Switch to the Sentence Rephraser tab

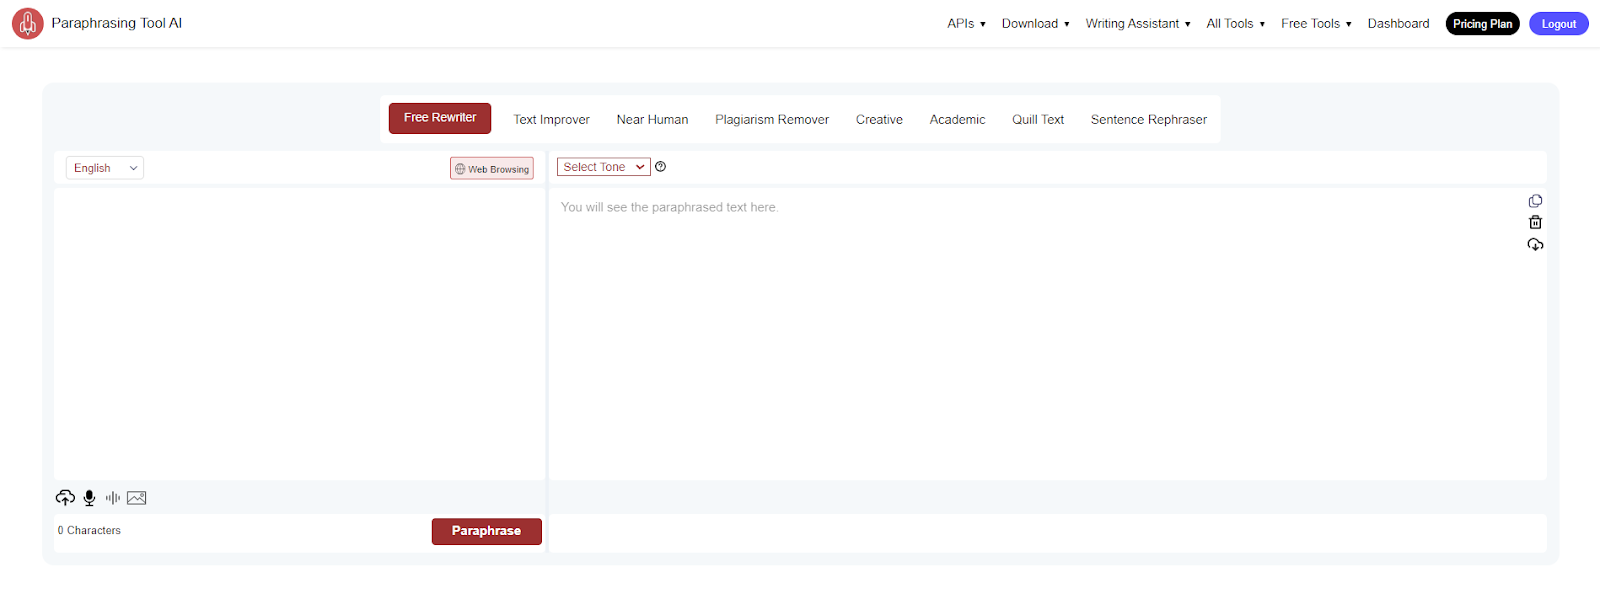[1149, 119]
